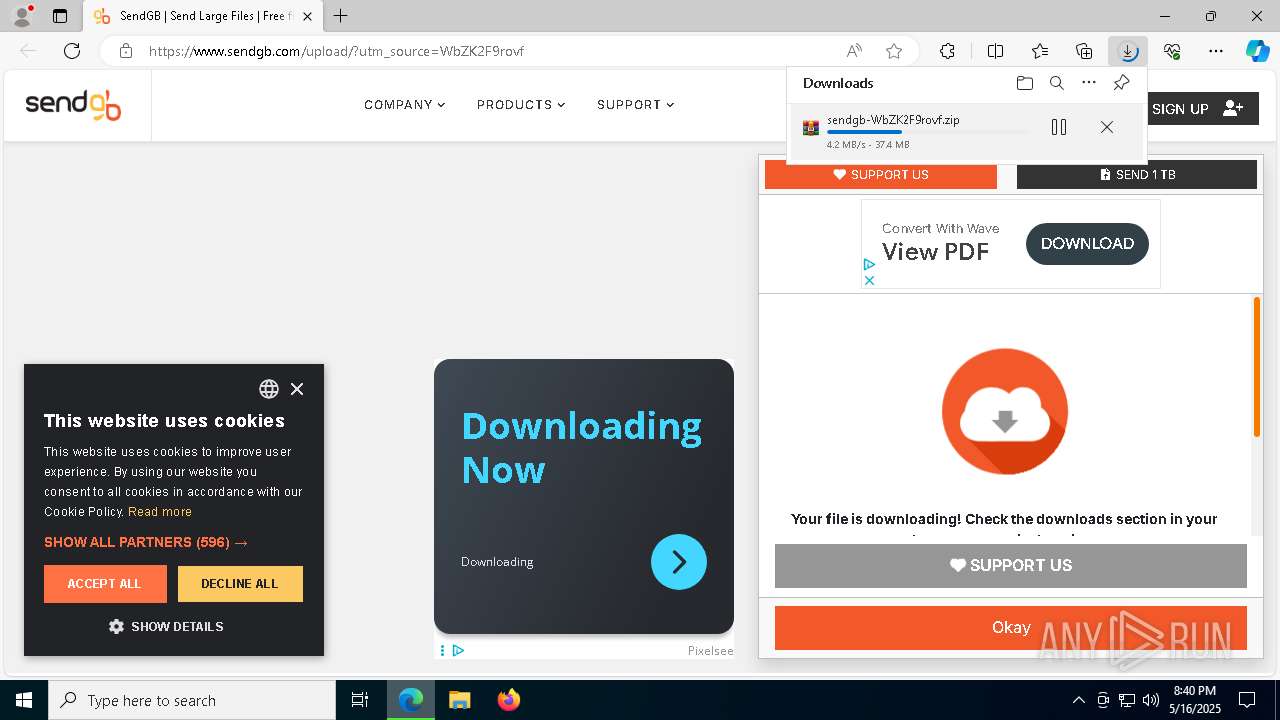Click the Downloading Now ad arrow button
Image resolution: width=1280 pixels, height=720 pixels.
coord(679,562)
